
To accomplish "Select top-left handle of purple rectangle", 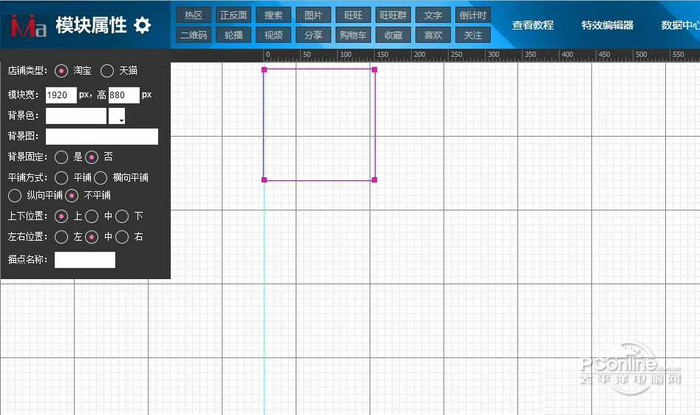I will pos(264,70).
